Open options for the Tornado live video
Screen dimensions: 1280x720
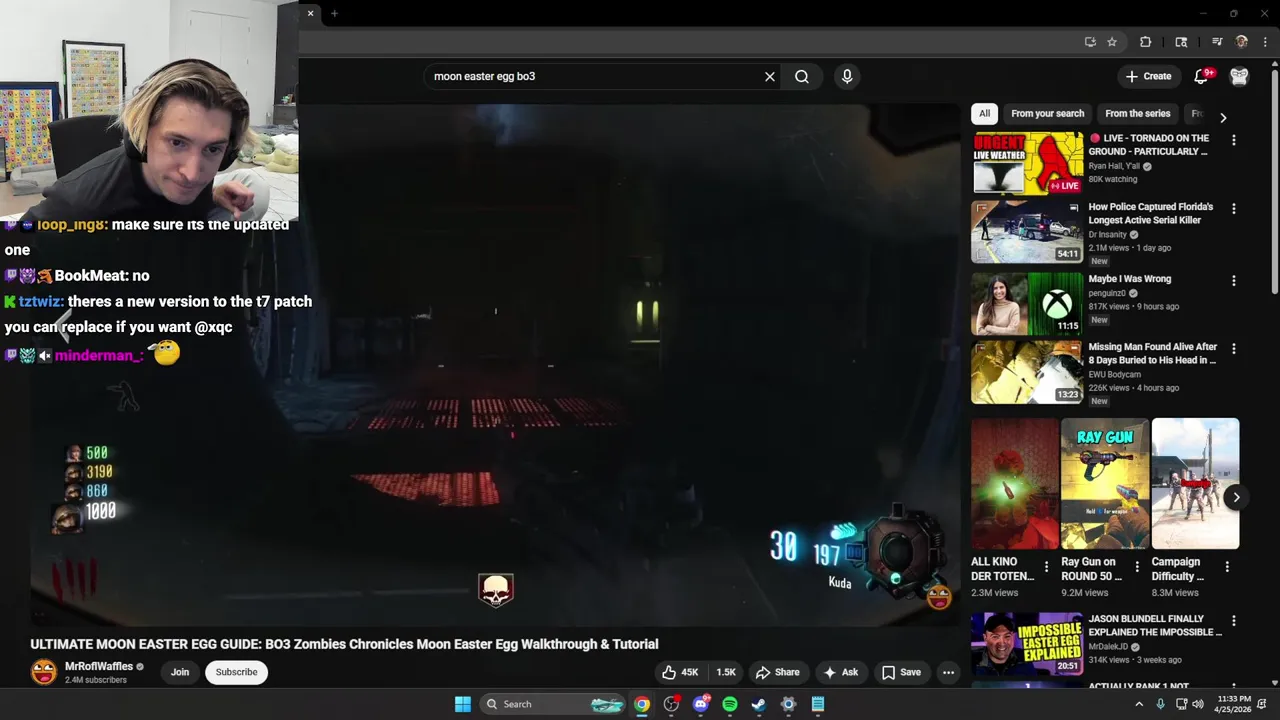tap(1233, 140)
